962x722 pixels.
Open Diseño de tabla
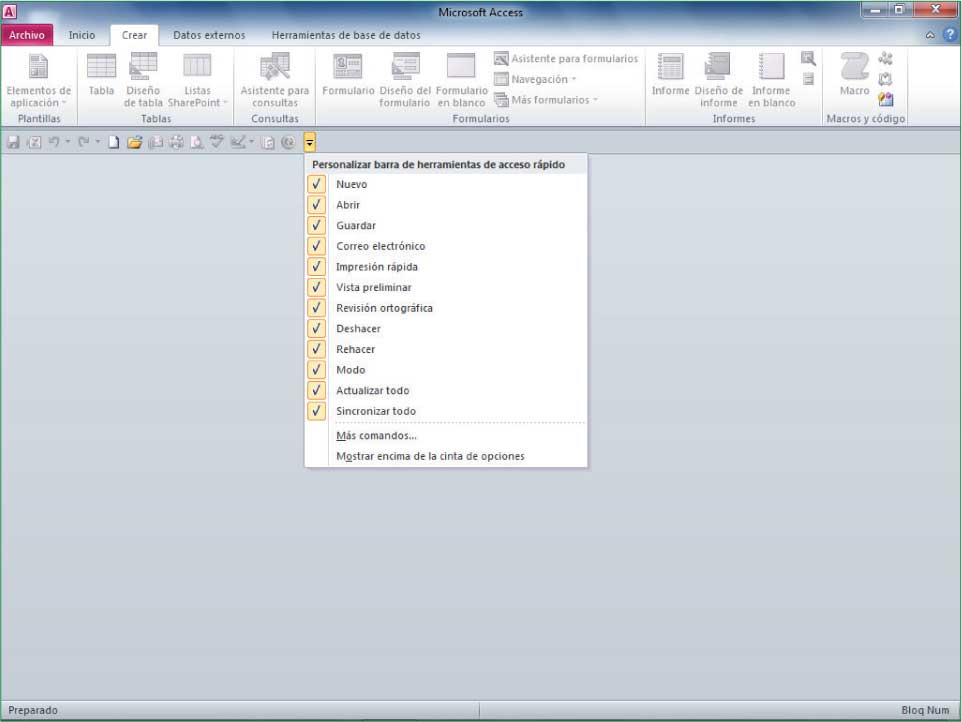pos(144,80)
